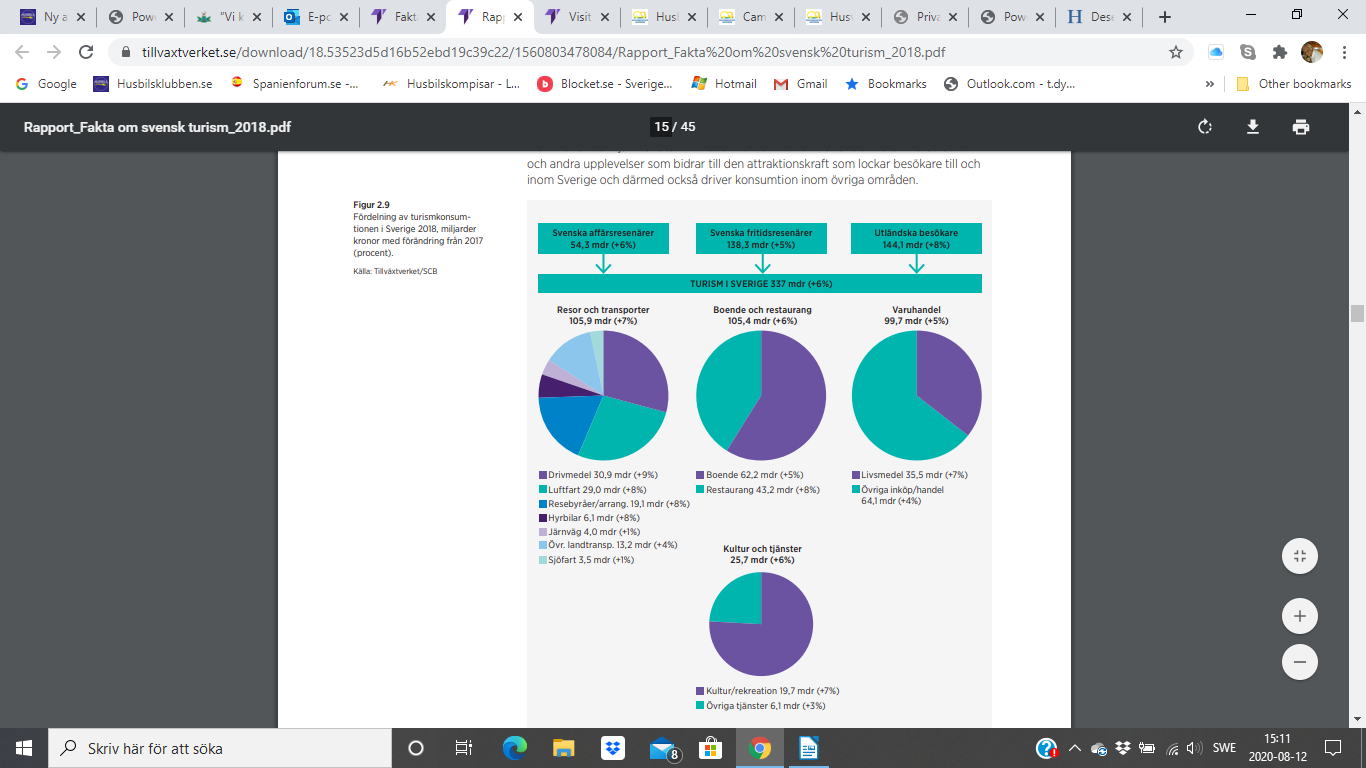This screenshot has height=768, width=1366.
Task: Zoom in on the PDF
Action: point(1300,616)
